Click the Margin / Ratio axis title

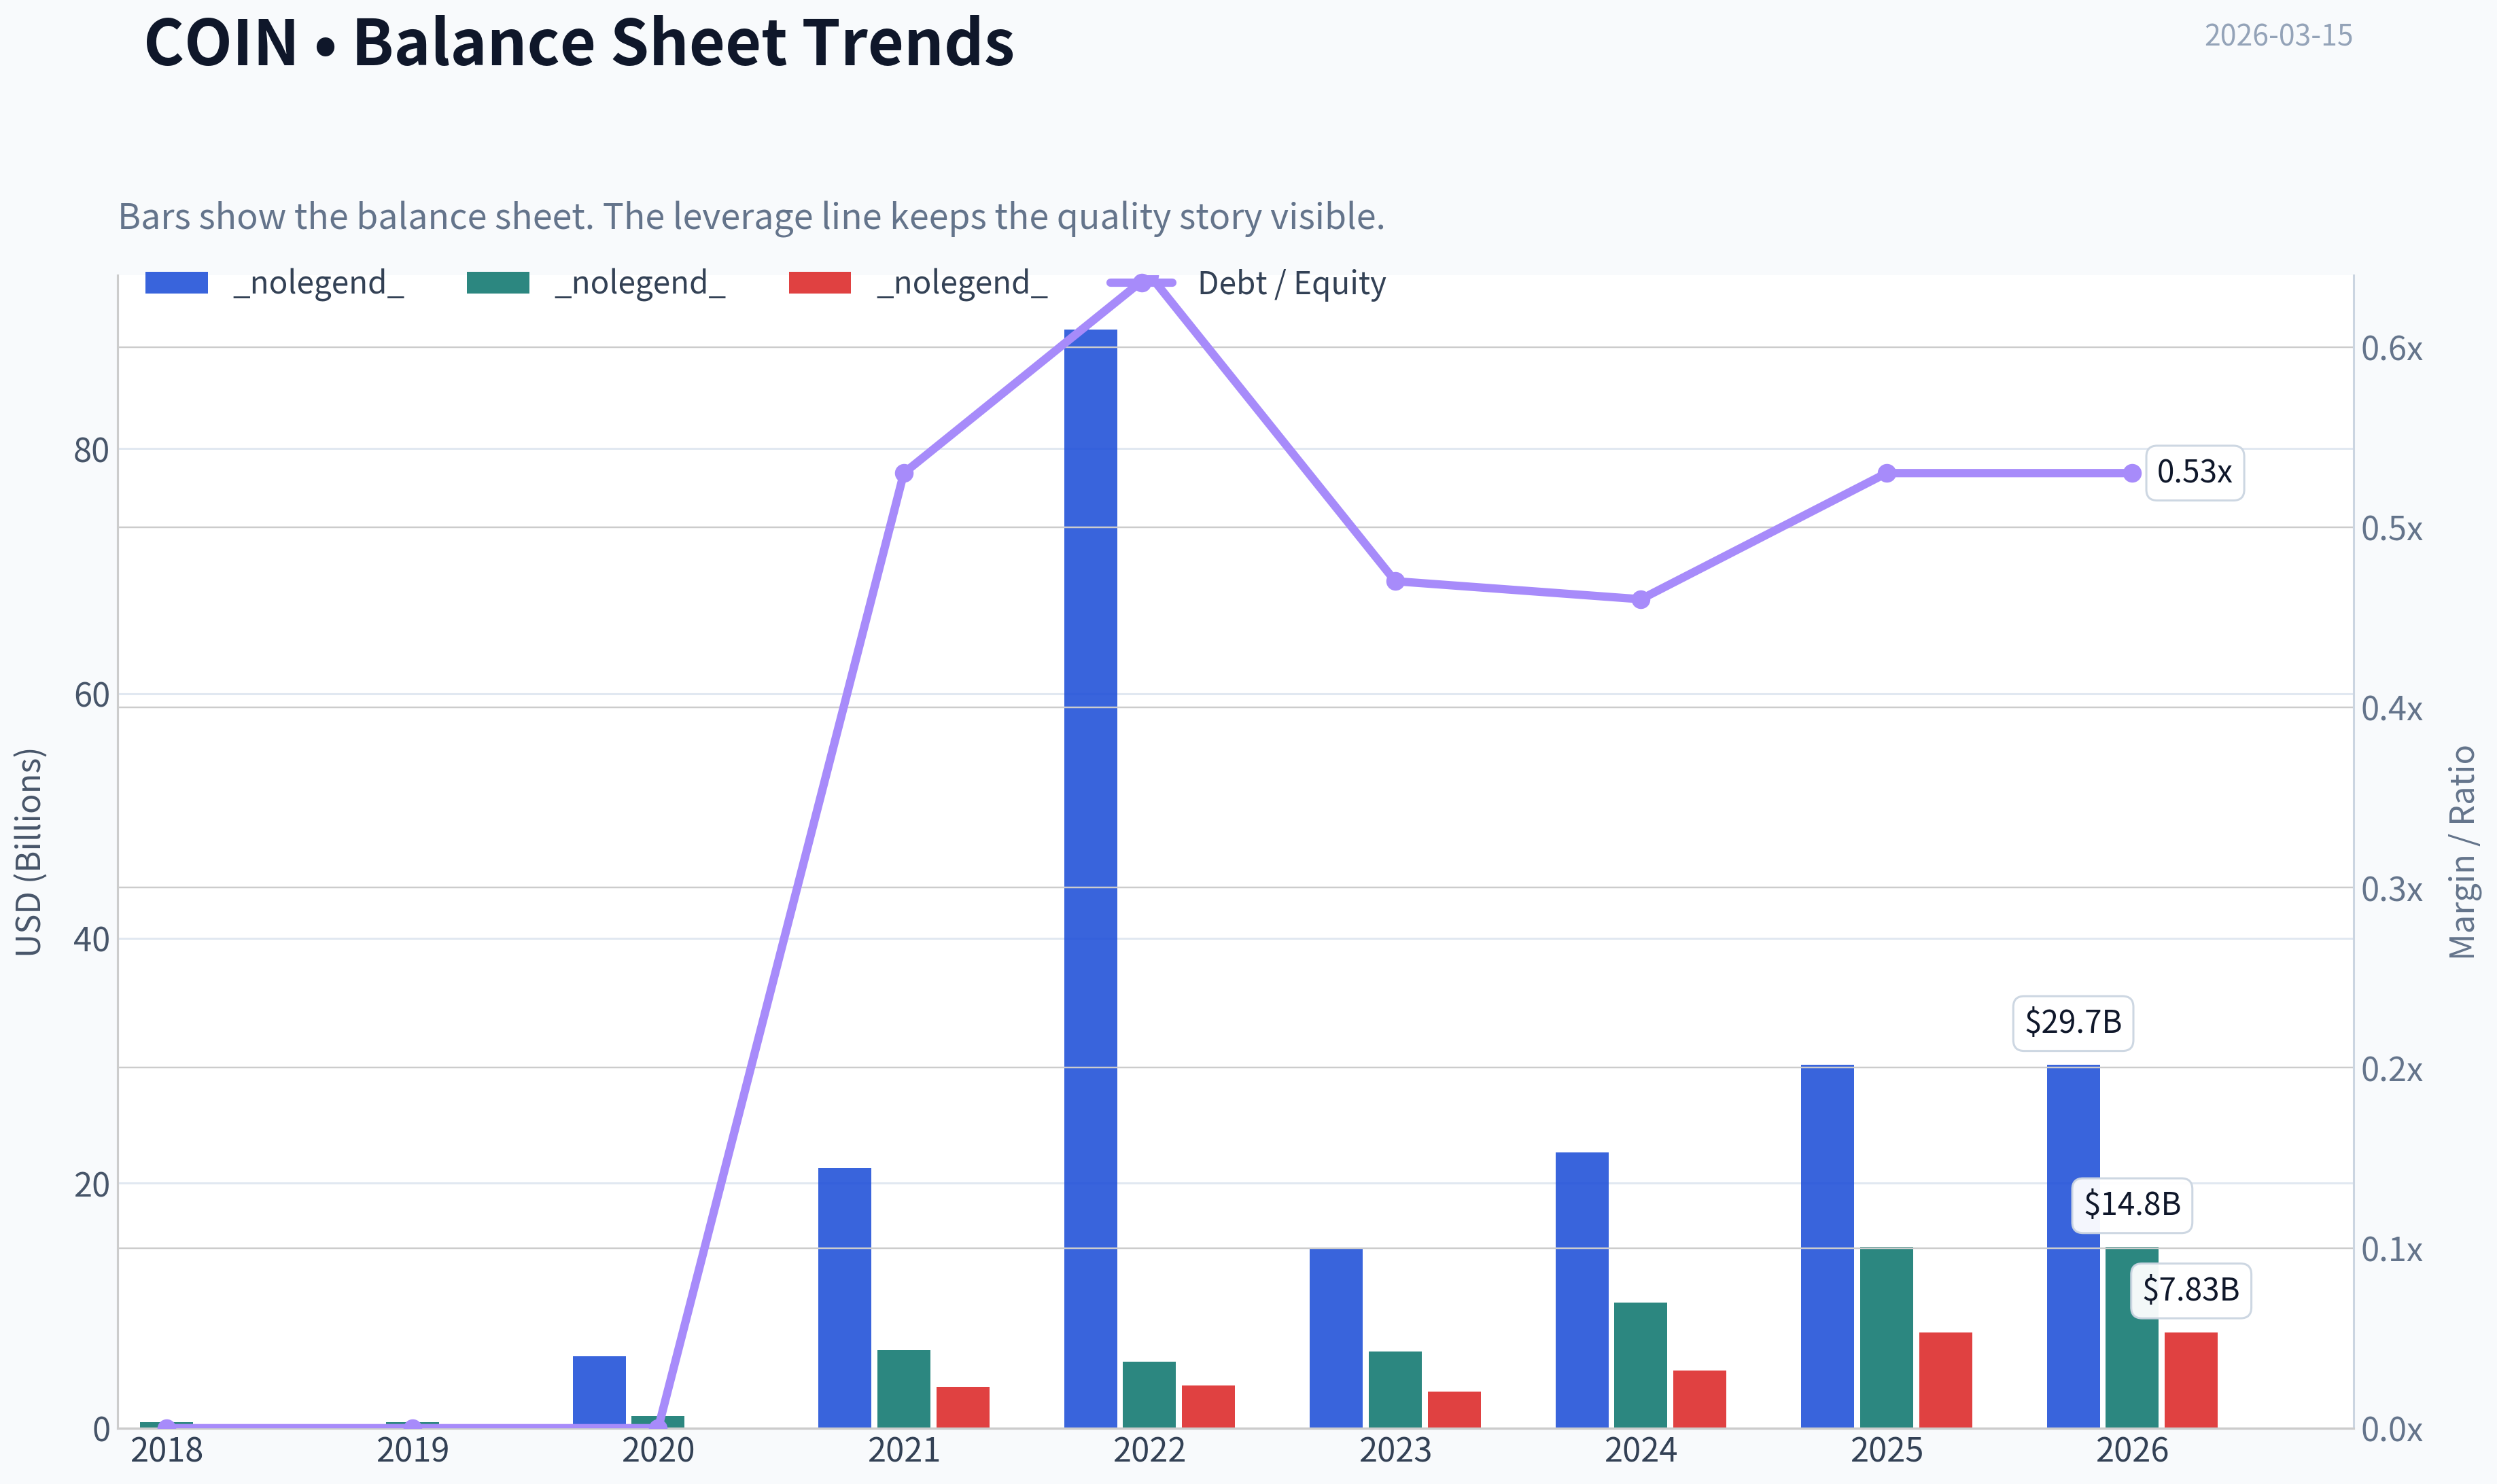(2463, 852)
